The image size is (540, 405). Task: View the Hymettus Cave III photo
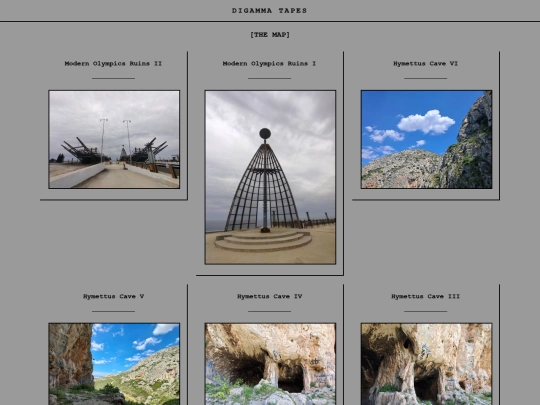tap(426, 364)
